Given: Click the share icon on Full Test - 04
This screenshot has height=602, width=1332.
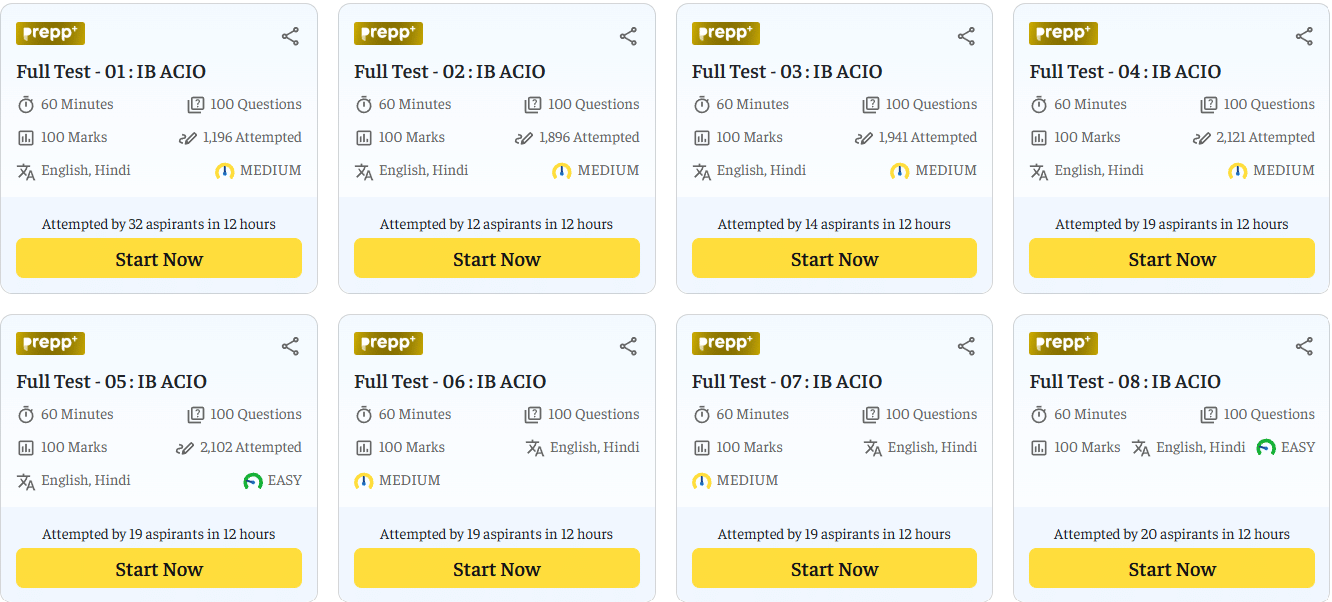Looking at the screenshot, I should [x=1304, y=35].
